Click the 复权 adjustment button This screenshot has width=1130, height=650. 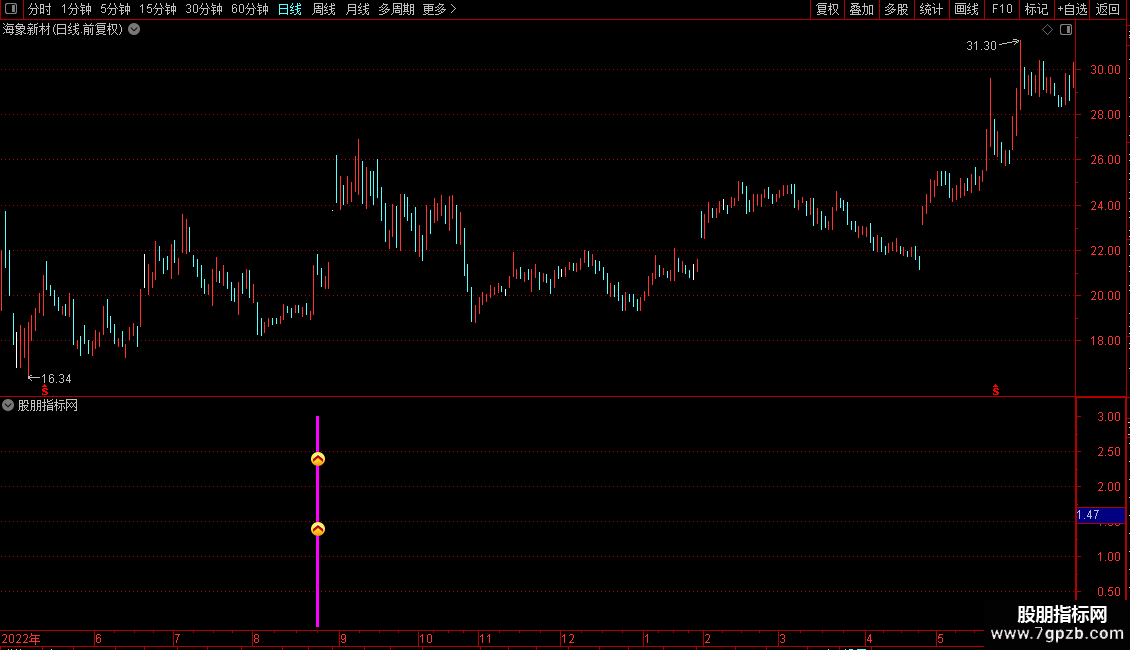[x=827, y=9]
